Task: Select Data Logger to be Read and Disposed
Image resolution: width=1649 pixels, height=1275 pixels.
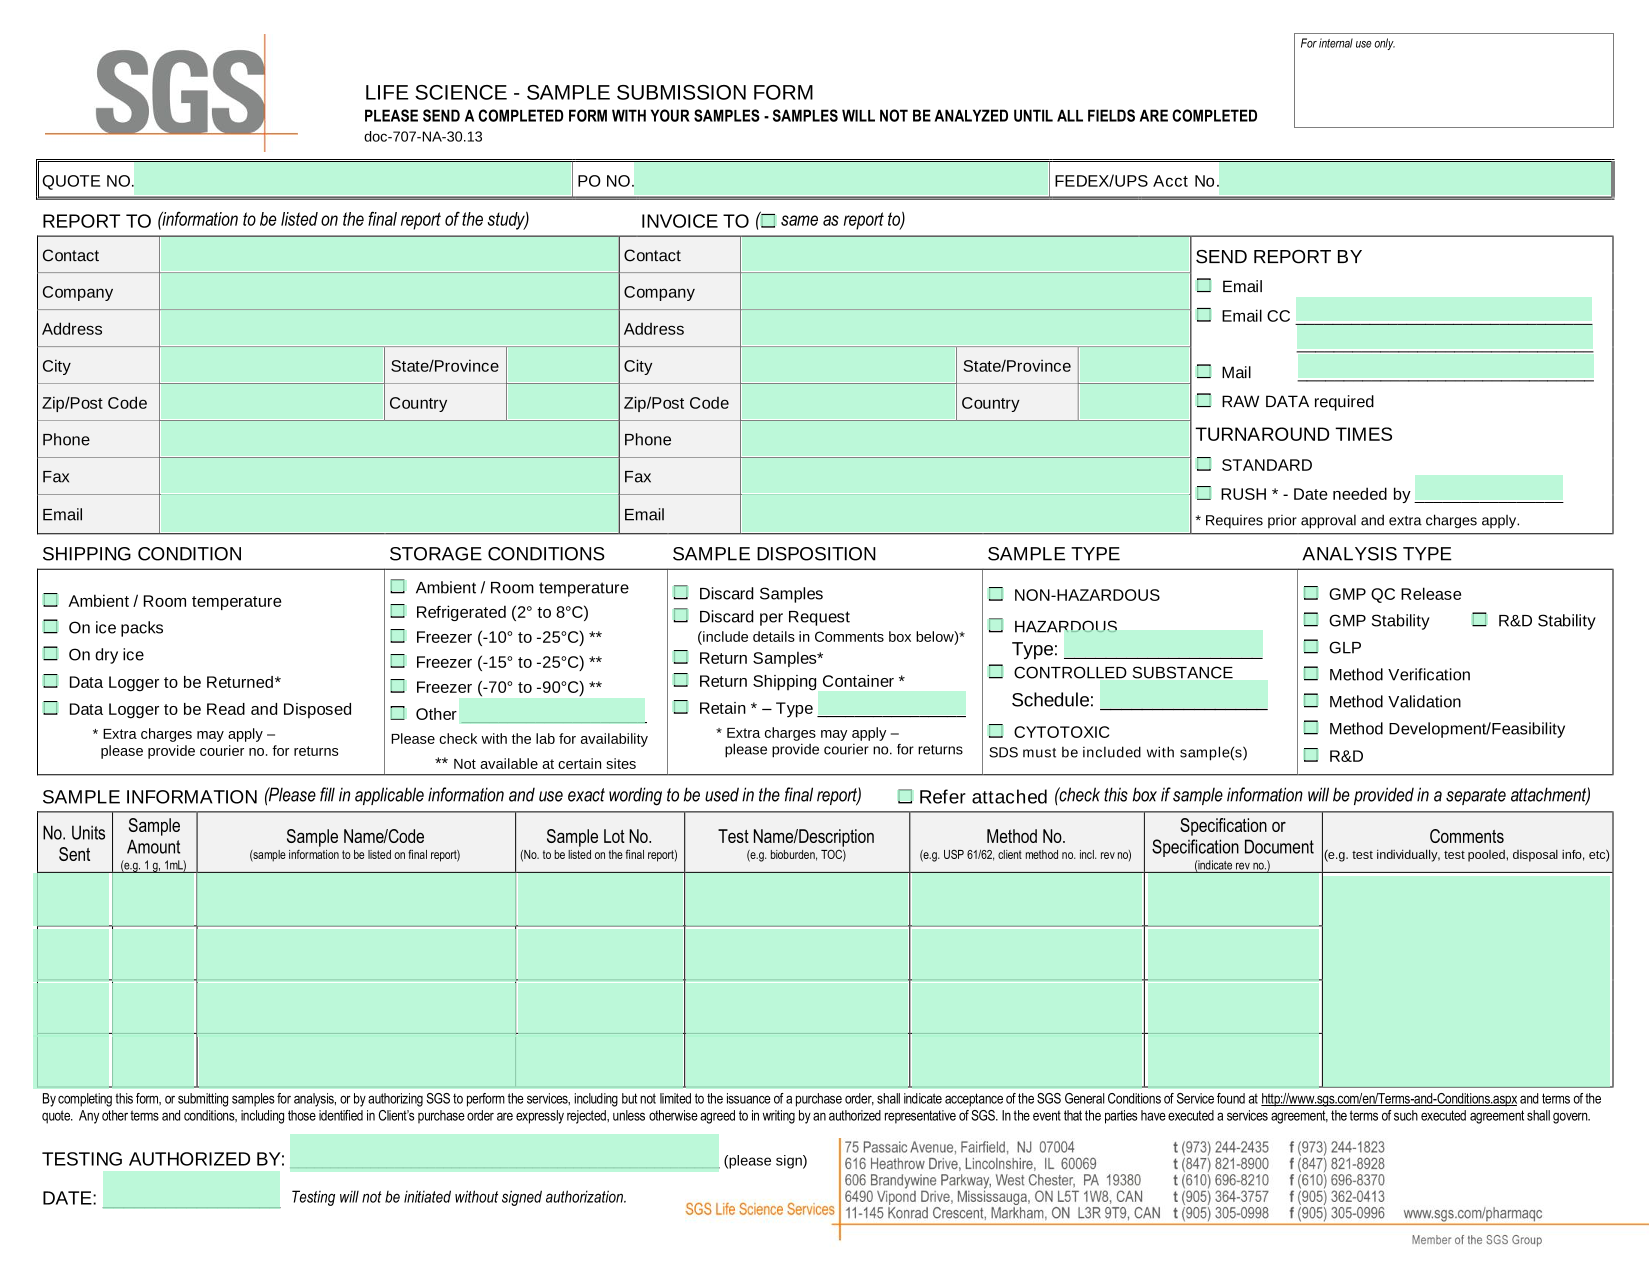Action: click(51, 708)
